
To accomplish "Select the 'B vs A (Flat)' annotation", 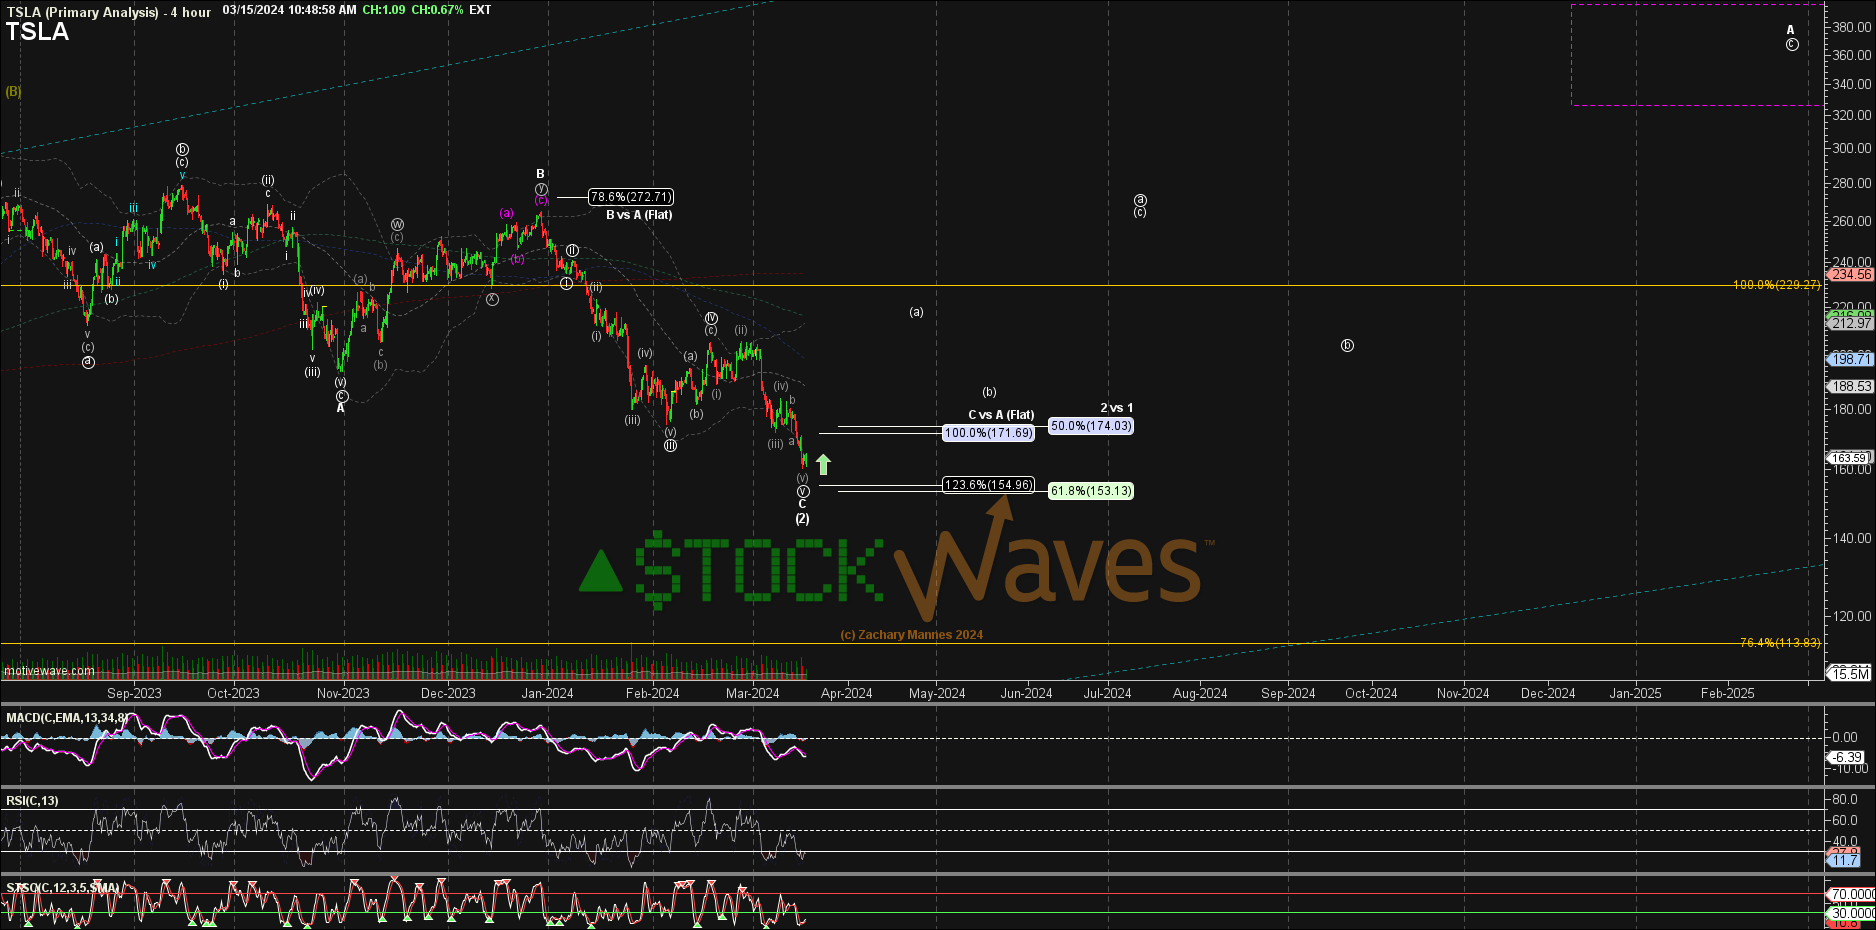I will [639, 215].
